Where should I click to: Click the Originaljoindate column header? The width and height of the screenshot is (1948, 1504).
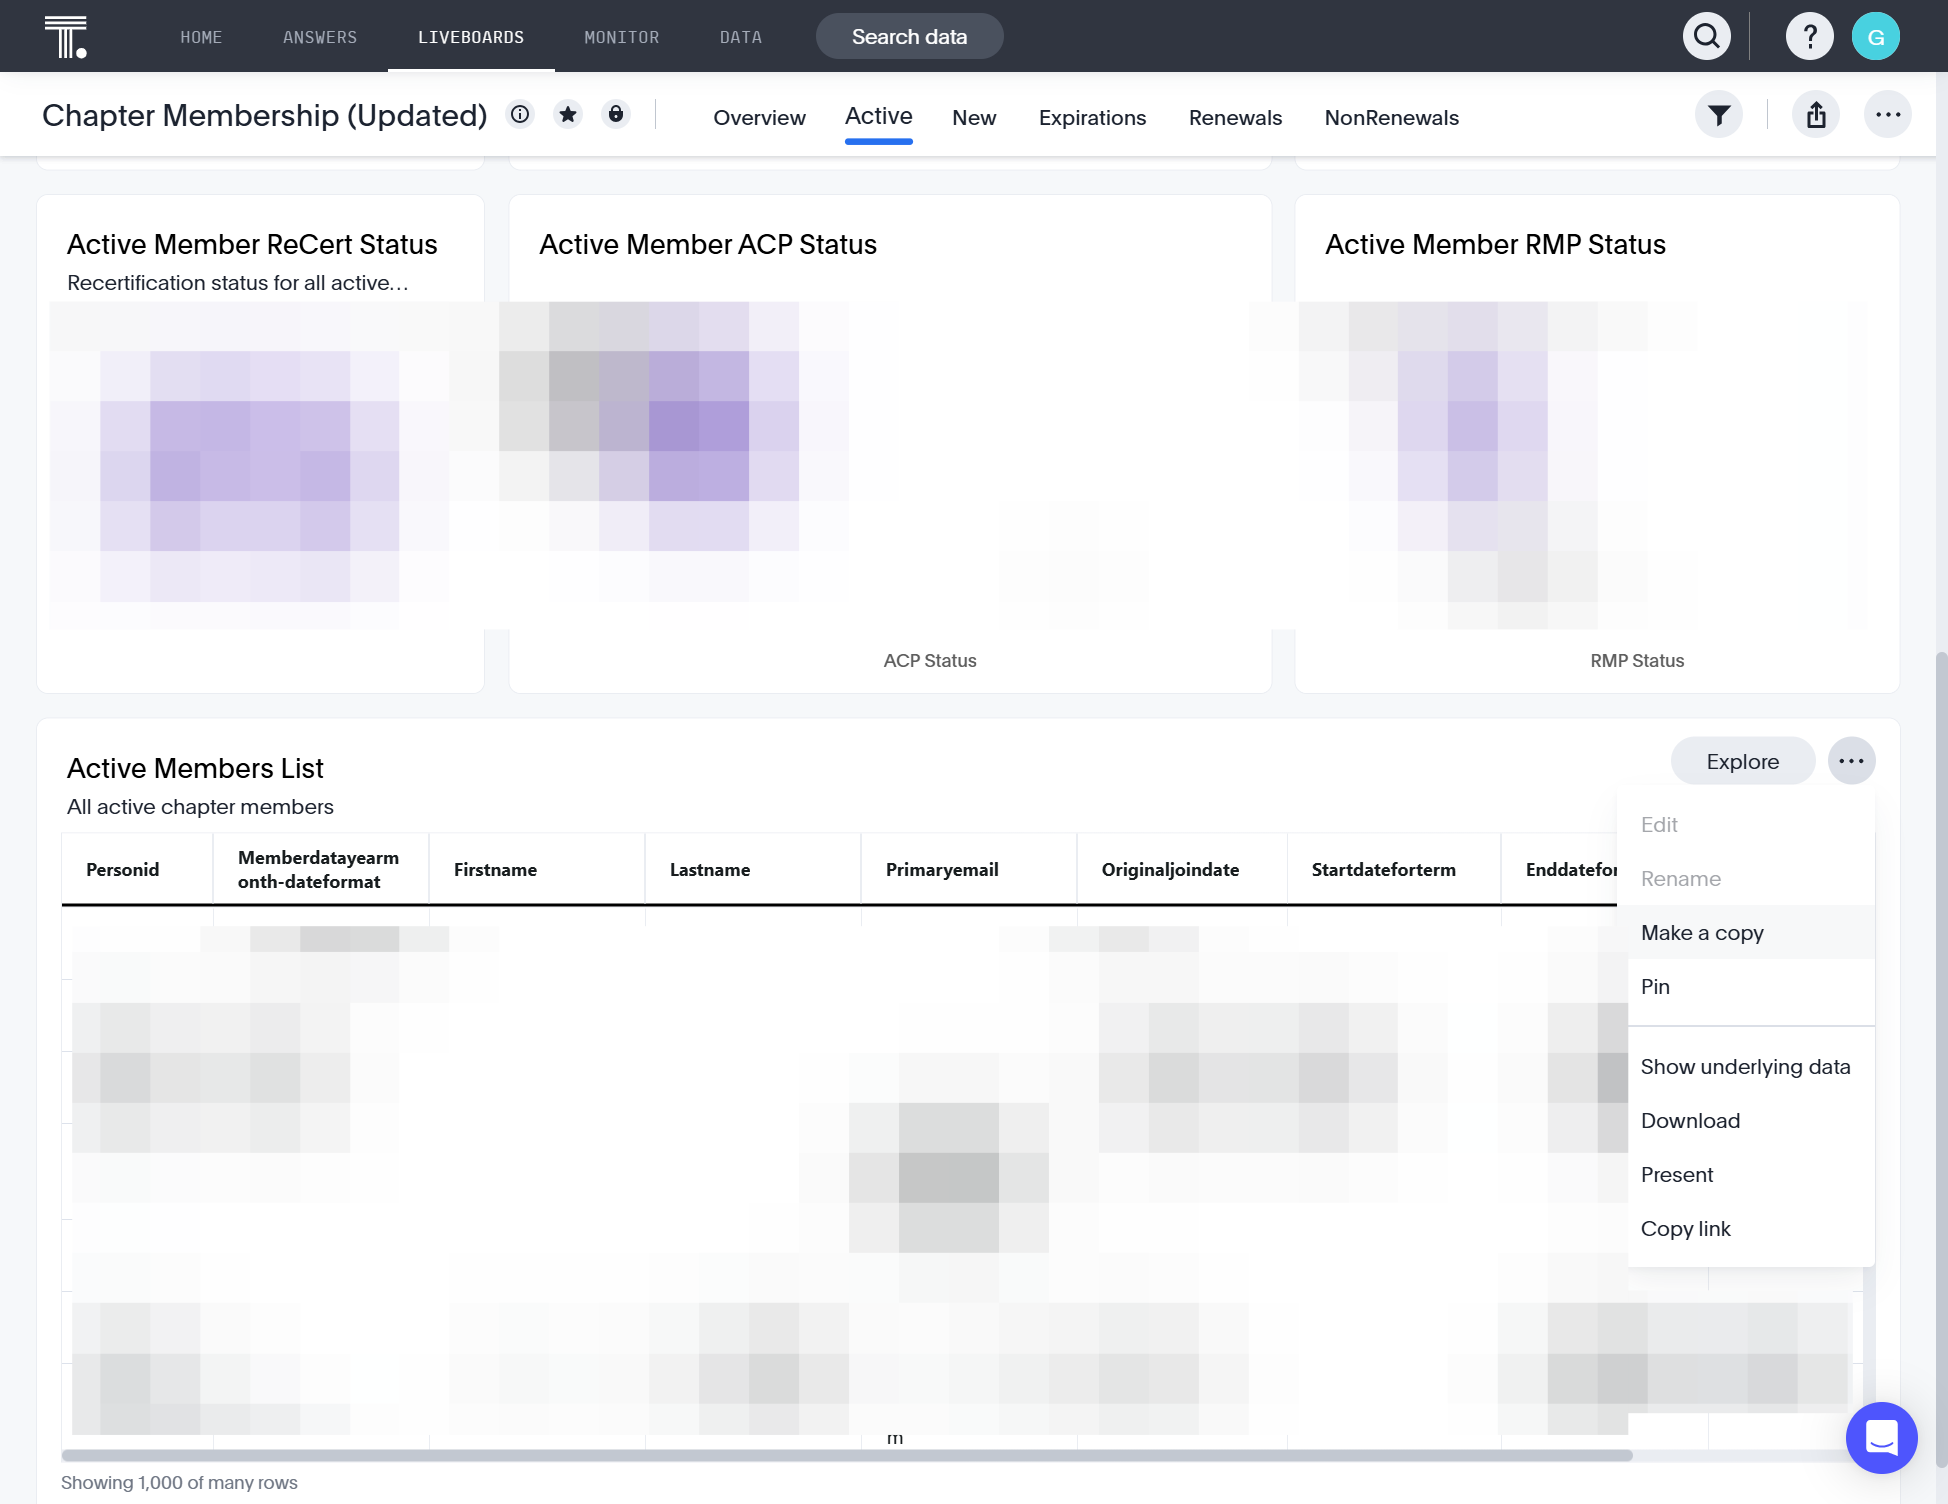[1182, 869]
